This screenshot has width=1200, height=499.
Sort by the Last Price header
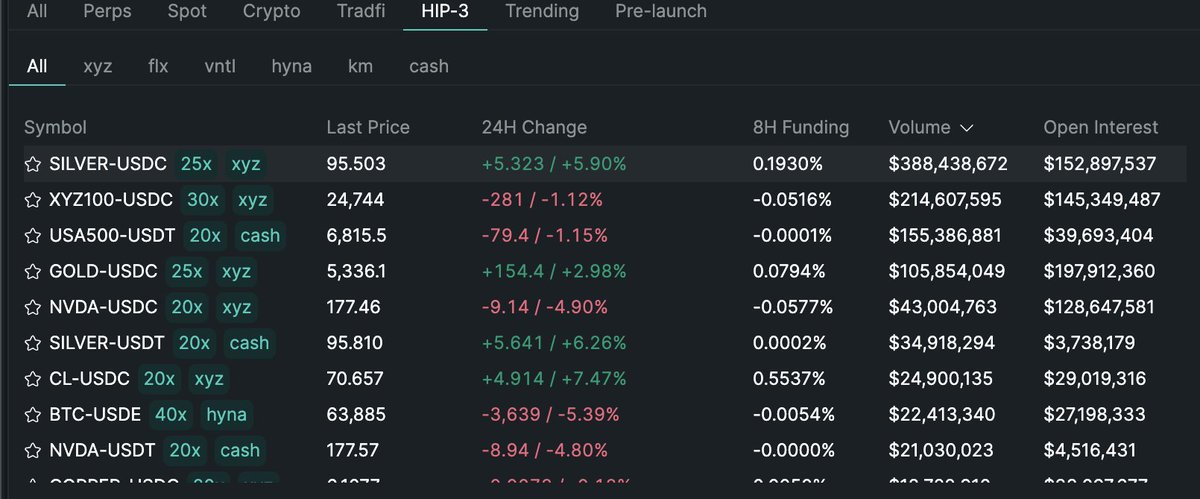pos(367,128)
